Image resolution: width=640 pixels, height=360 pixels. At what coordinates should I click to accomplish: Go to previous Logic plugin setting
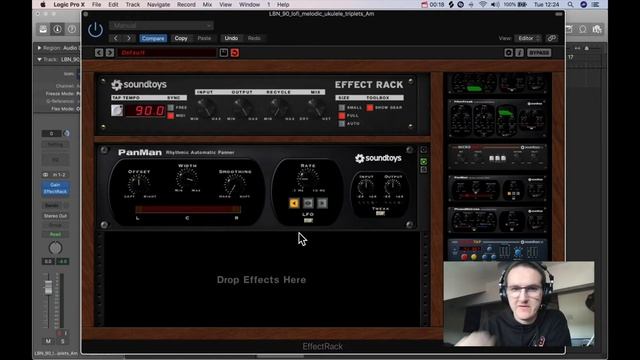[116, 38]
